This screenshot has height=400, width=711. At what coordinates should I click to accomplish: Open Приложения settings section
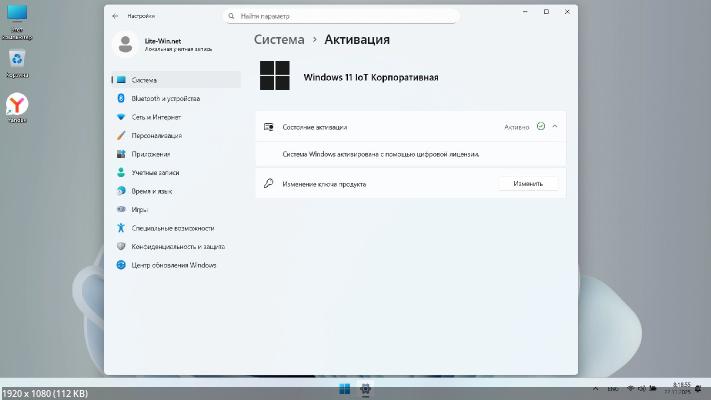click(150, 154)
